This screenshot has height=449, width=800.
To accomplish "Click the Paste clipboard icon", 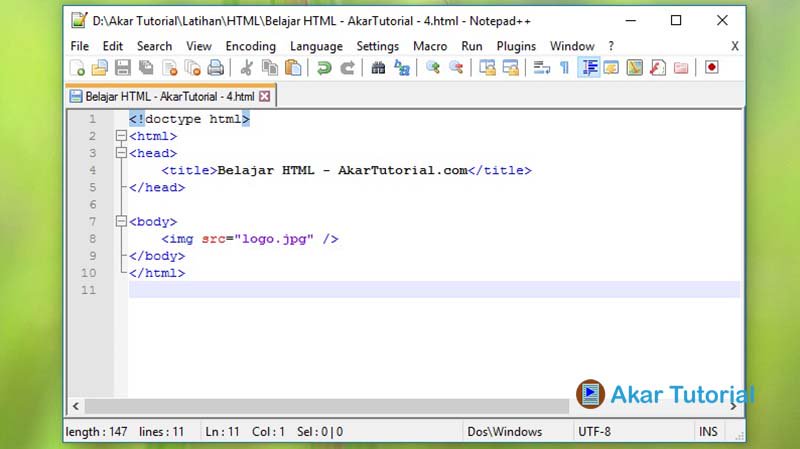I will [293, 68].
